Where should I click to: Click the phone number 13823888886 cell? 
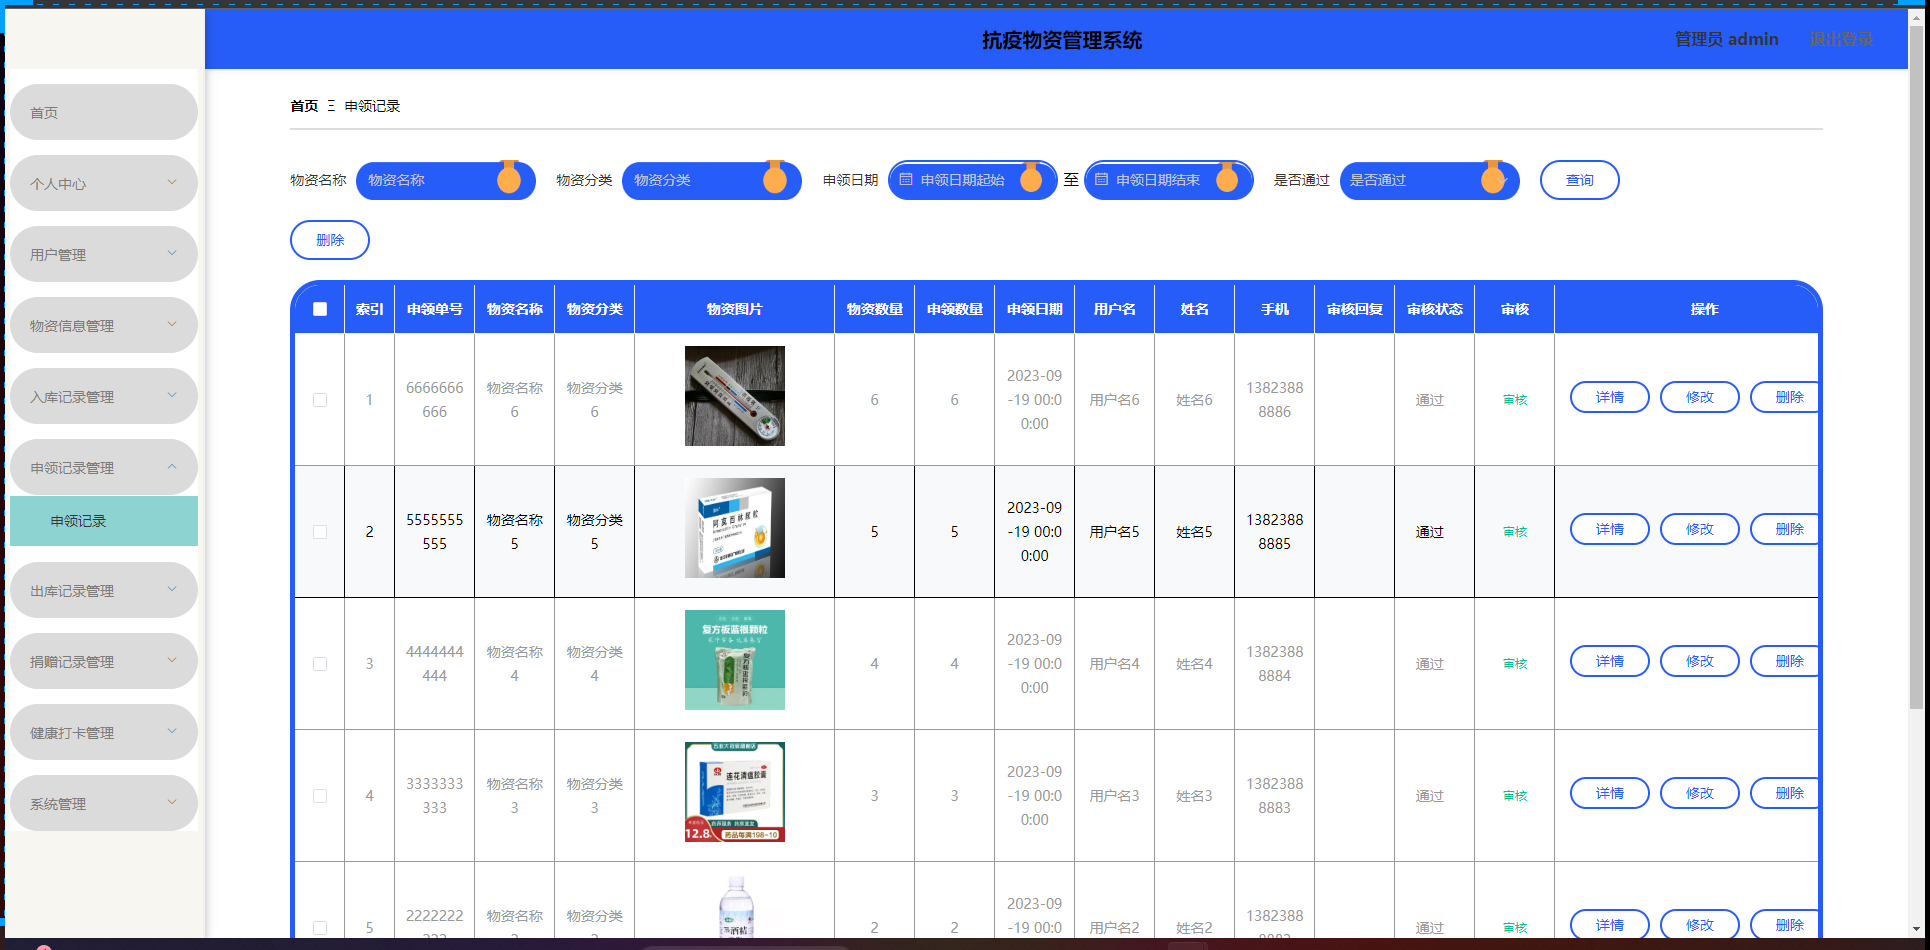click(x=1275, y=400)
